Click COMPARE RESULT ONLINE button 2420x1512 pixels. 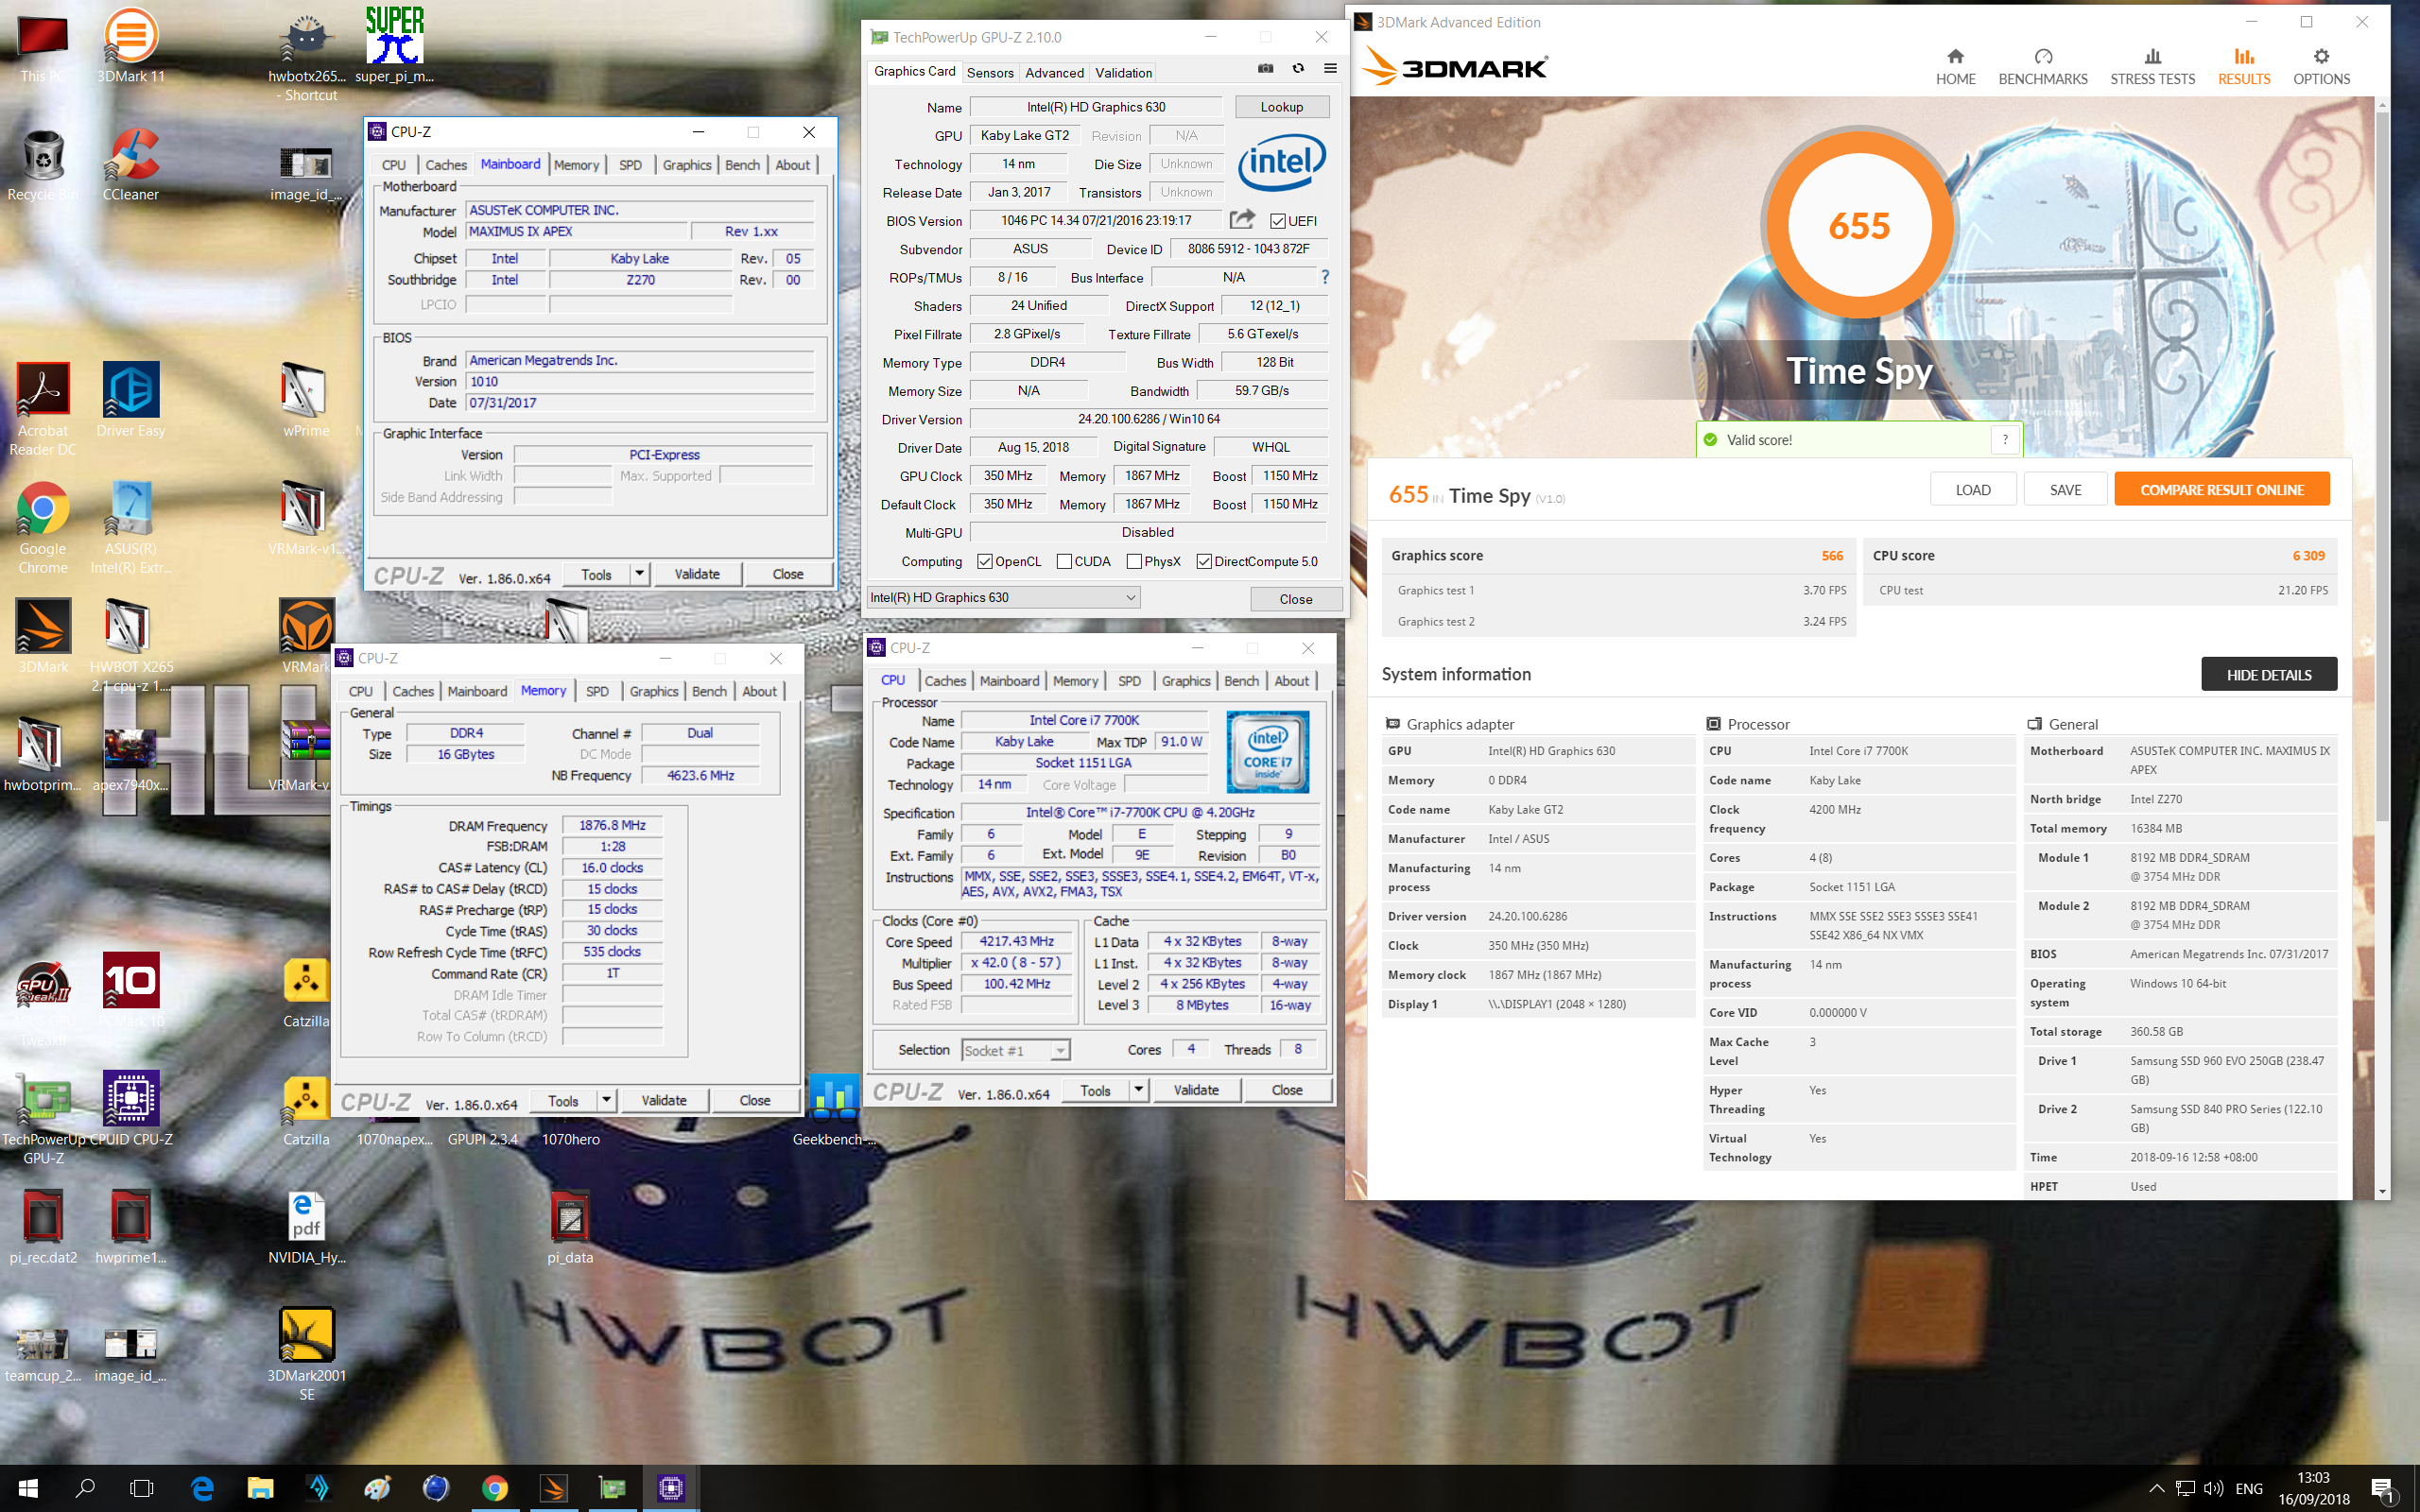(2221, 490)
